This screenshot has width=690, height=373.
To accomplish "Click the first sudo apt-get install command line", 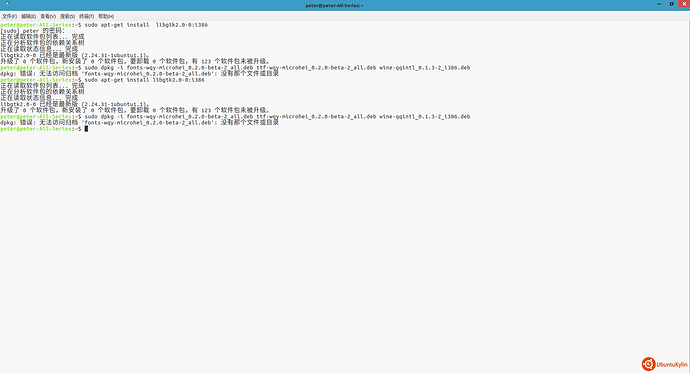I will tap(104, 25).
